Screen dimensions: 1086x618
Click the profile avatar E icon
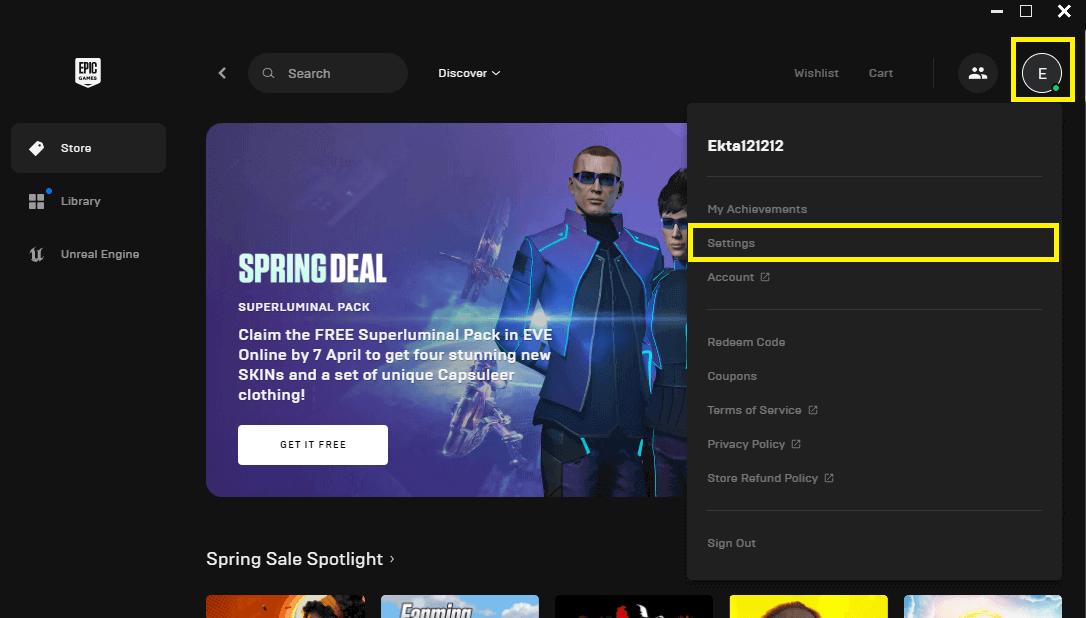pyautogui.click(x=1042, y=73)
